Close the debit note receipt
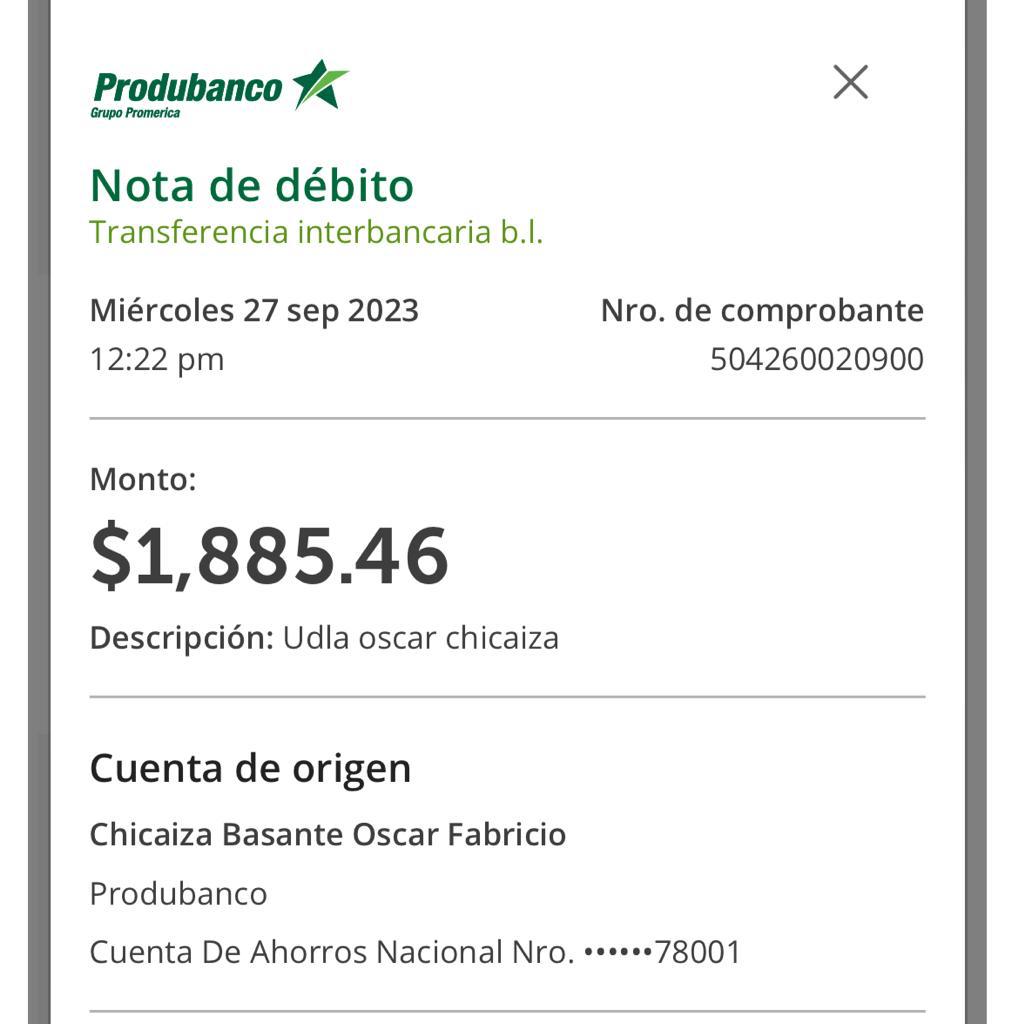Screen dimensions: 1019x1024 point(850,82)
